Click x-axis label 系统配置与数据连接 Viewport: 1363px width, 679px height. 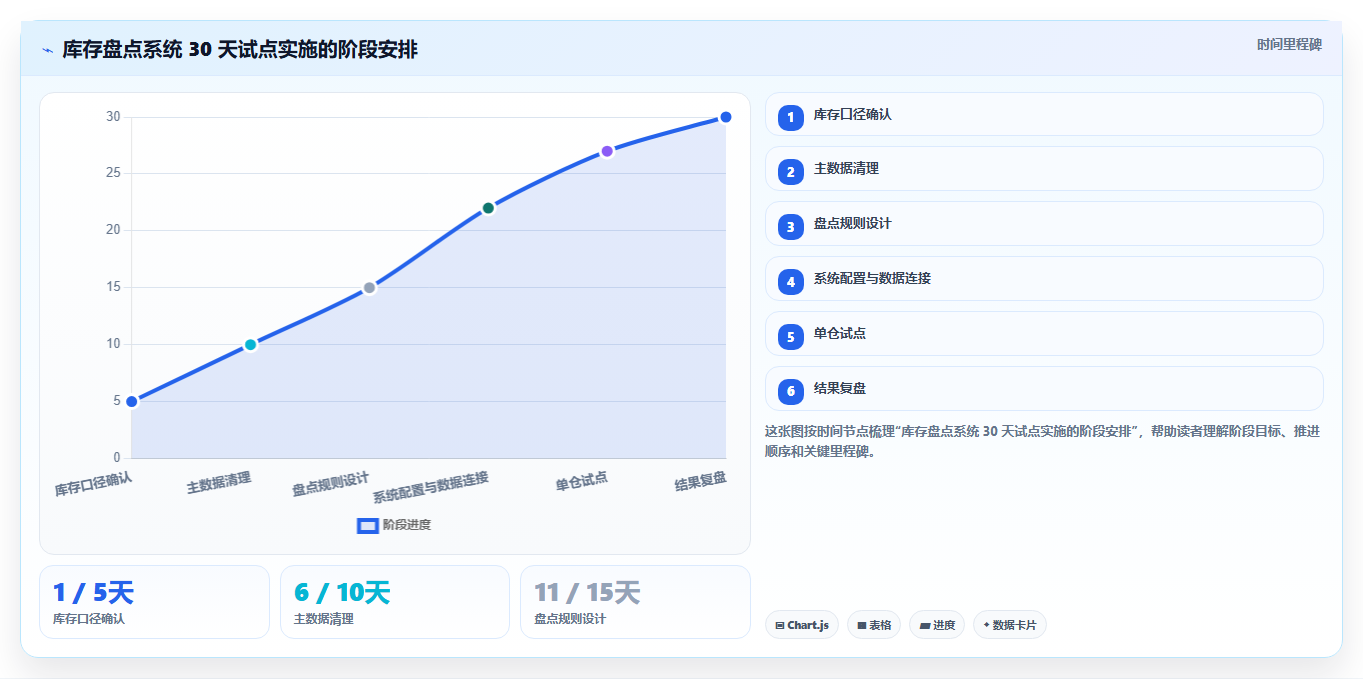click(431, 487)
